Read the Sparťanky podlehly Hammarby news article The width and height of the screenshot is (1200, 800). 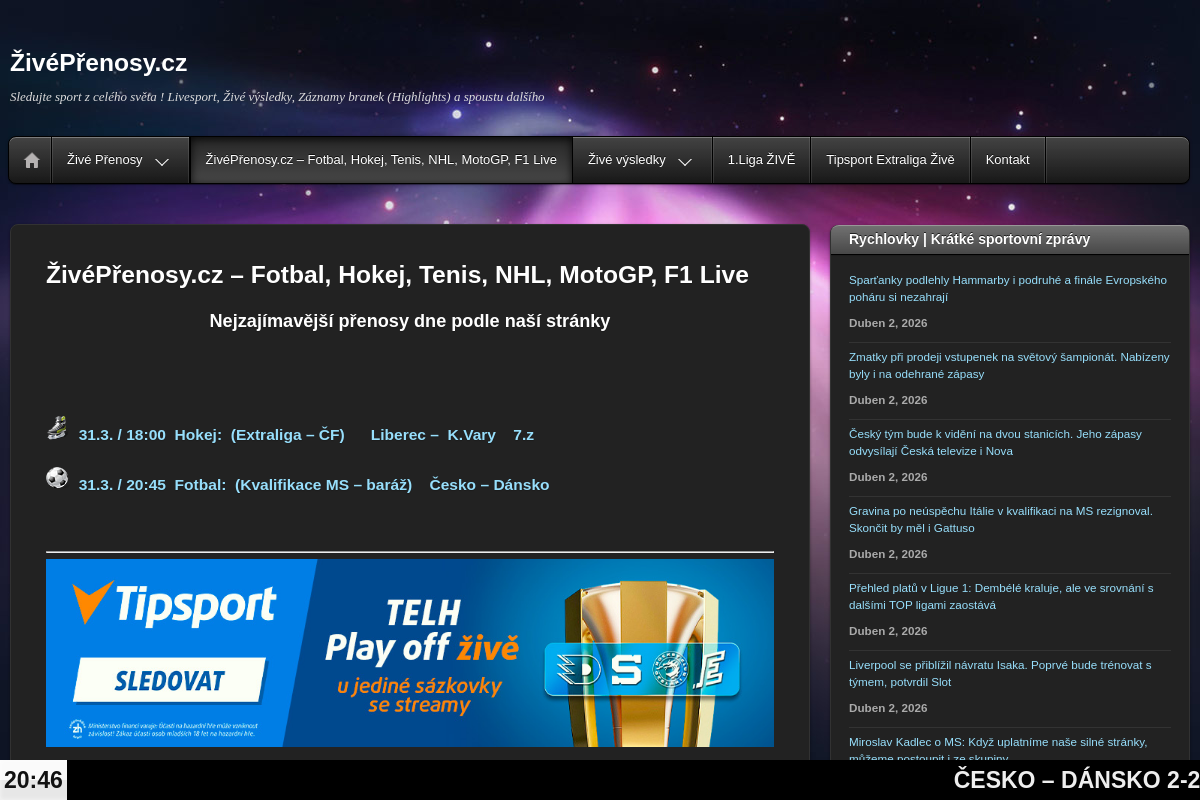coord(1007,288)
